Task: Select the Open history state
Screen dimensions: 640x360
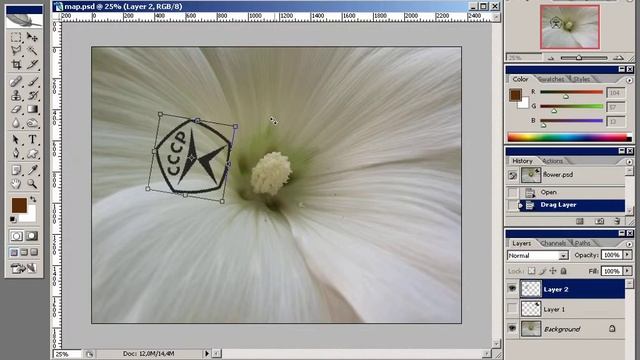Action: tap(565, 192)
